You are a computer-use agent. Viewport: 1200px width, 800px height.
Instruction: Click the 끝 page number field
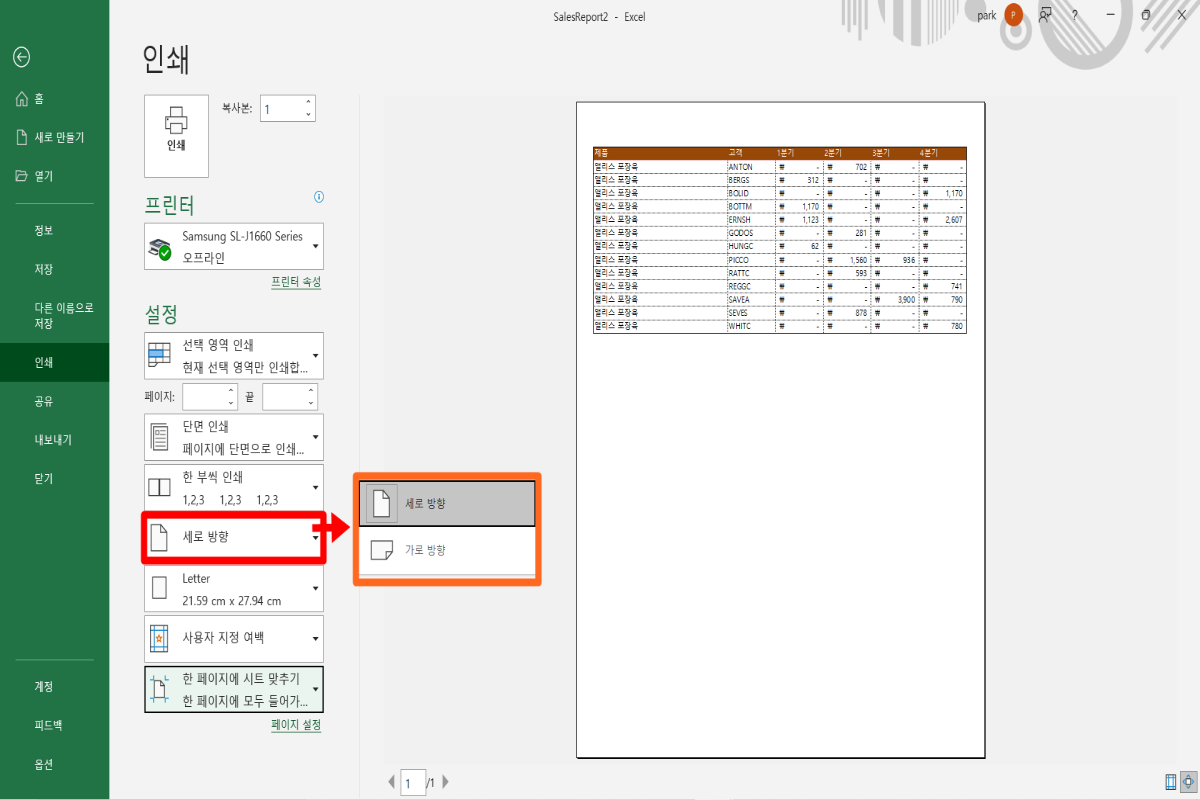[x=283, y=397]
